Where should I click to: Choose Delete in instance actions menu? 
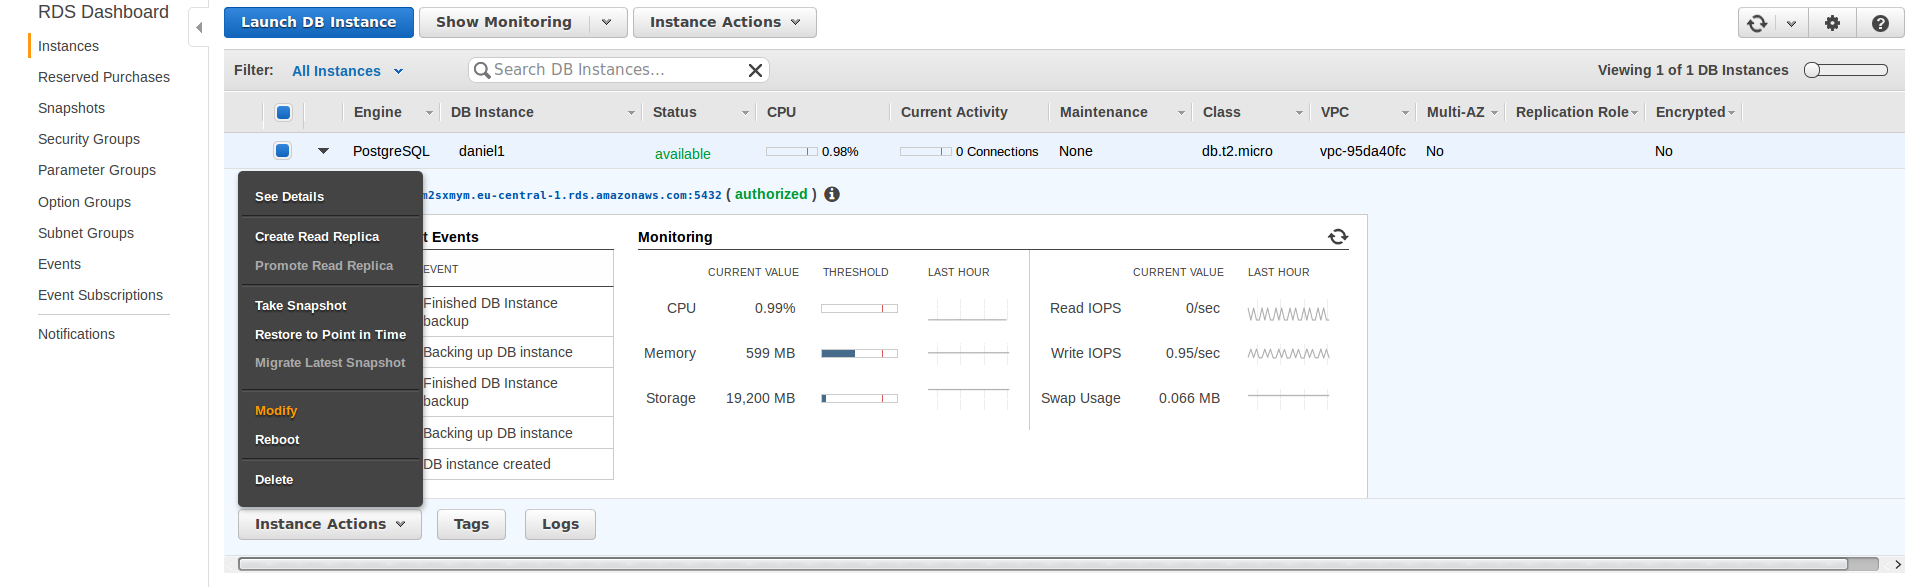coord(274,480)
